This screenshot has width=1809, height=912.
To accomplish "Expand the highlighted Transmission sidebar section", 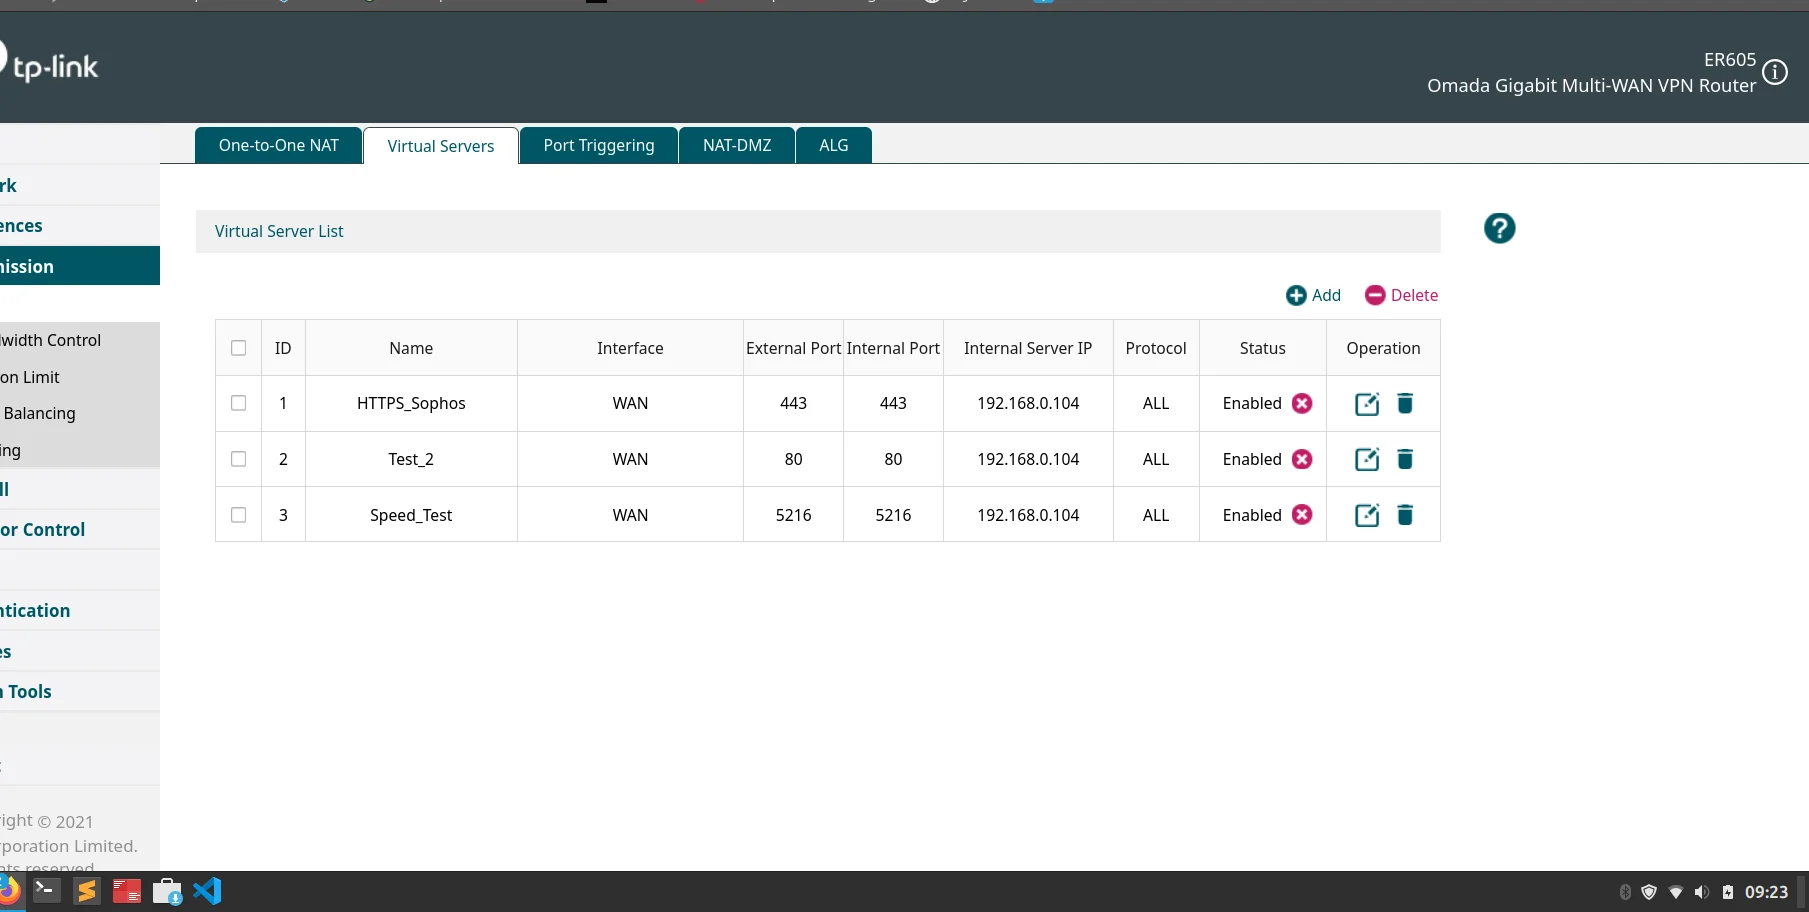I will click(80, 266).
